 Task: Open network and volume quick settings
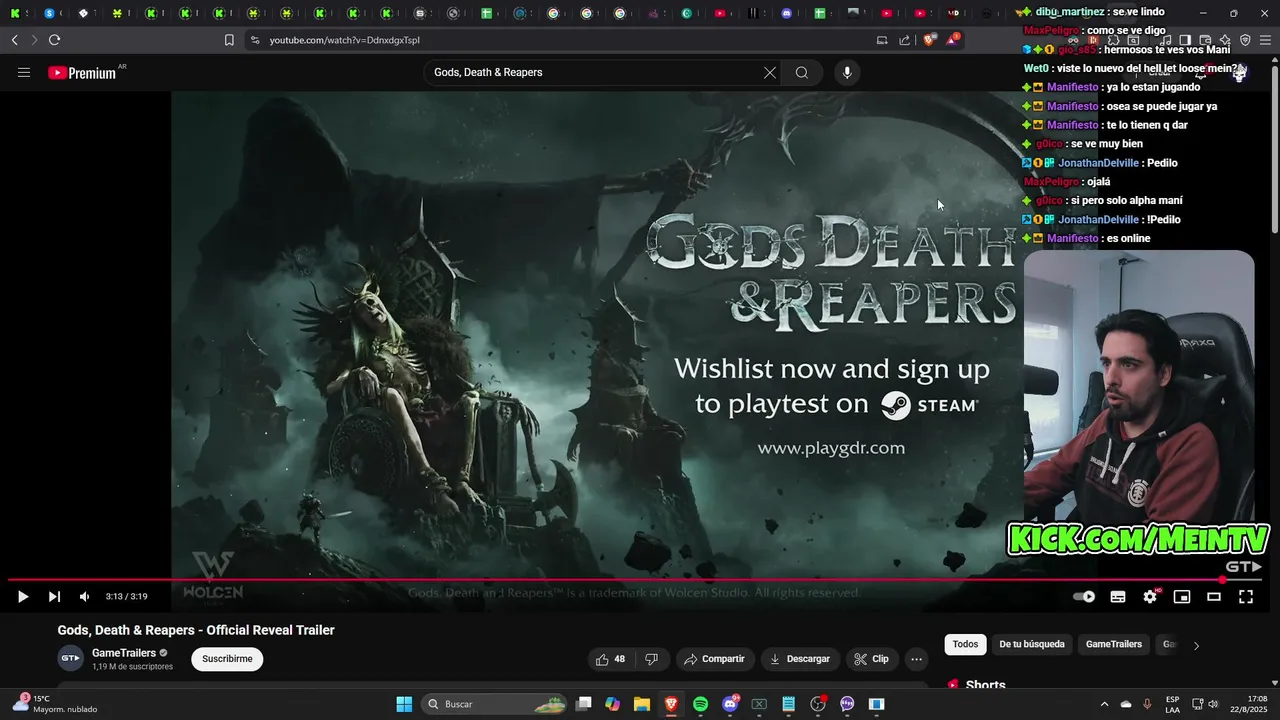[x=1206, y=704]
